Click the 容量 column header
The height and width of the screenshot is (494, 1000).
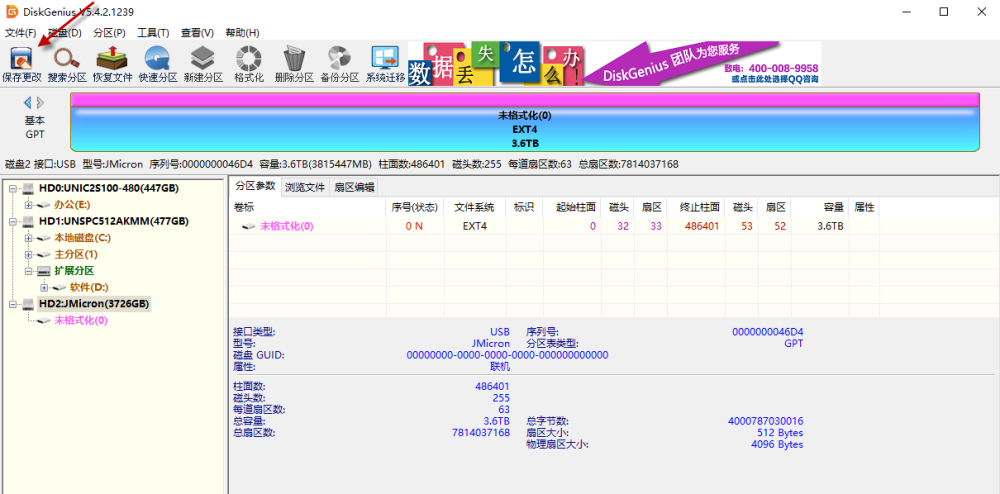820,207
